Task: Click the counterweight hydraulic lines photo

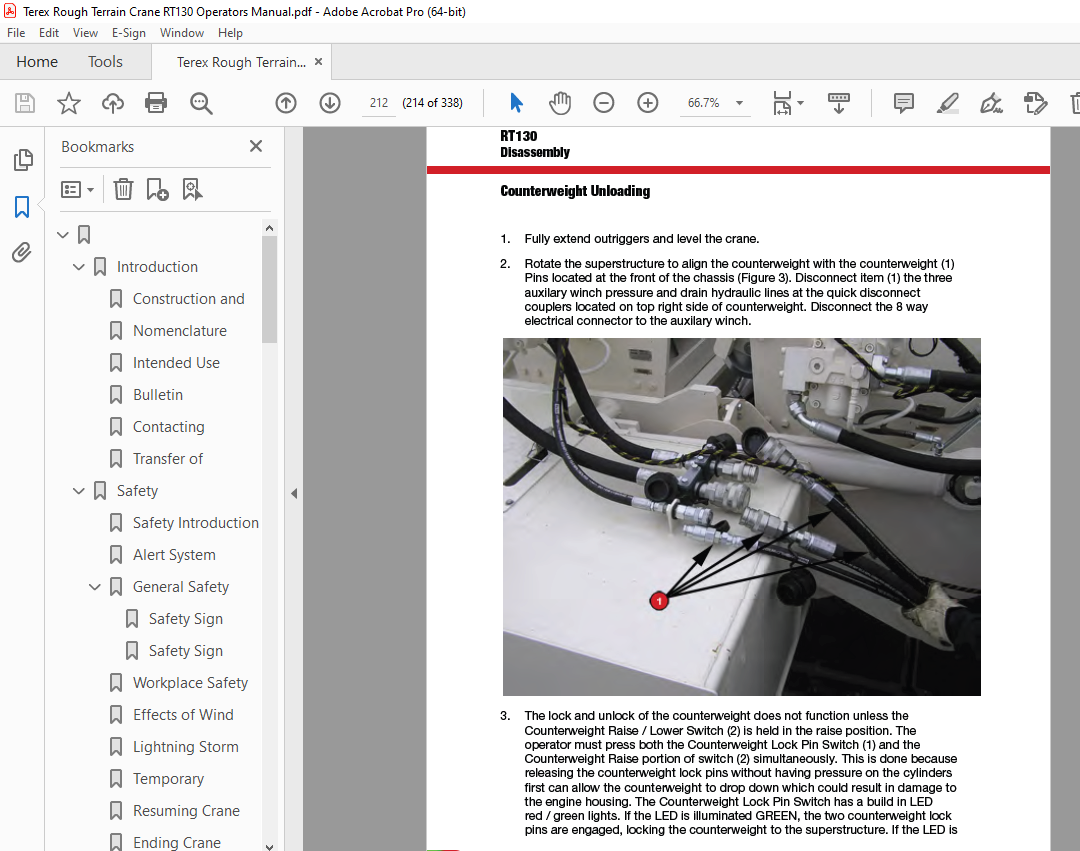Action: click(741, 516)
